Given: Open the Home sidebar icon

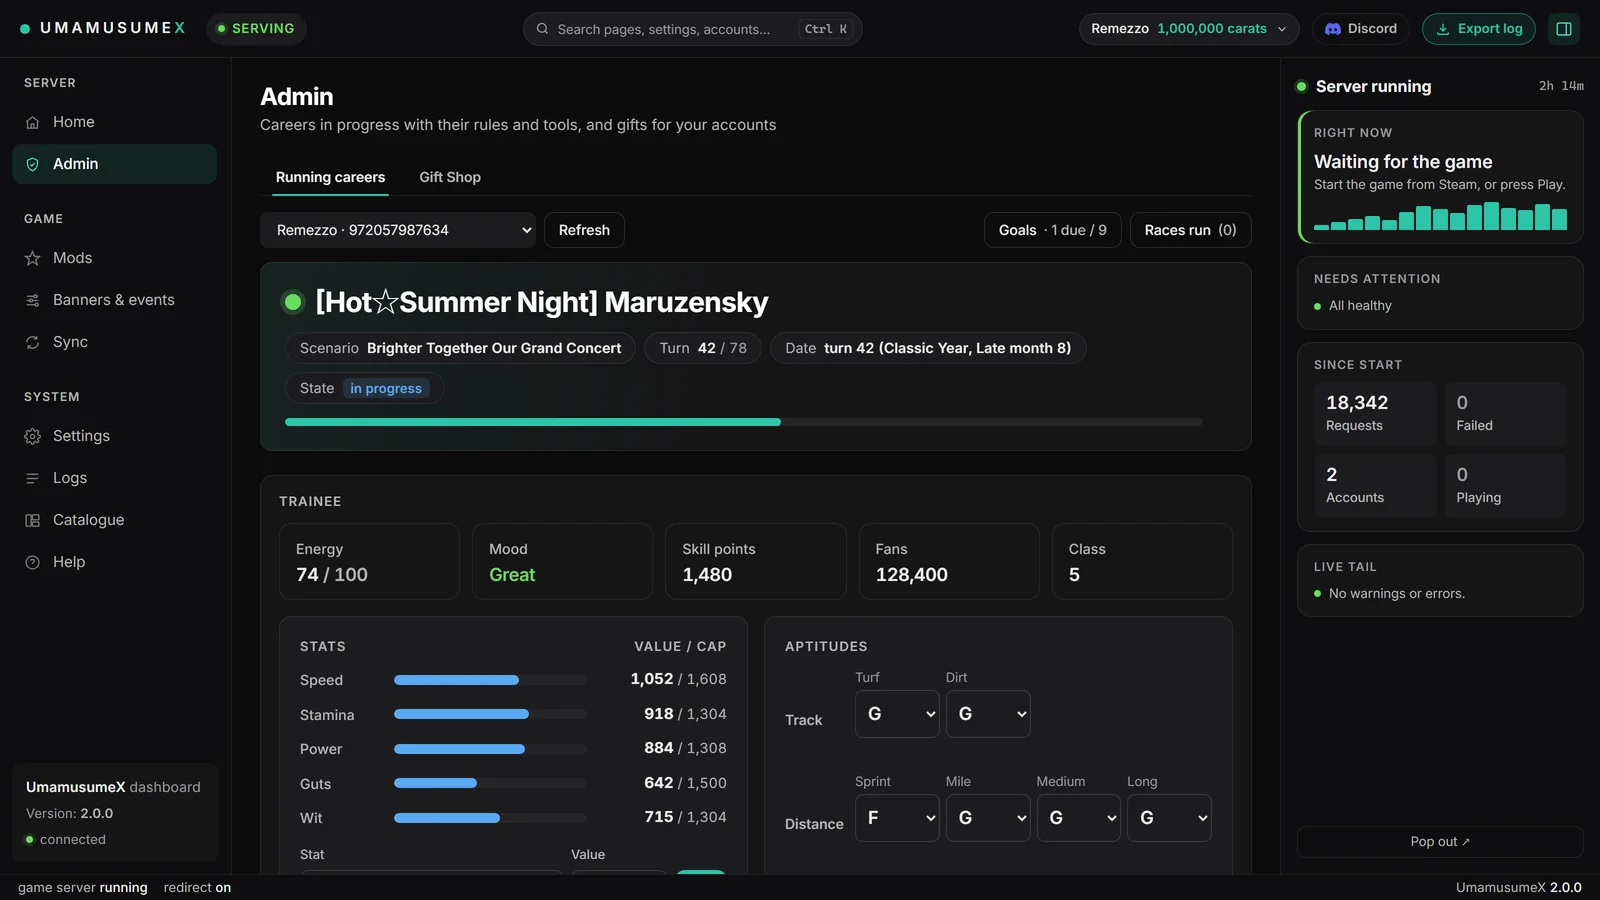Looking at the screenshot, I should pos(33,122).
